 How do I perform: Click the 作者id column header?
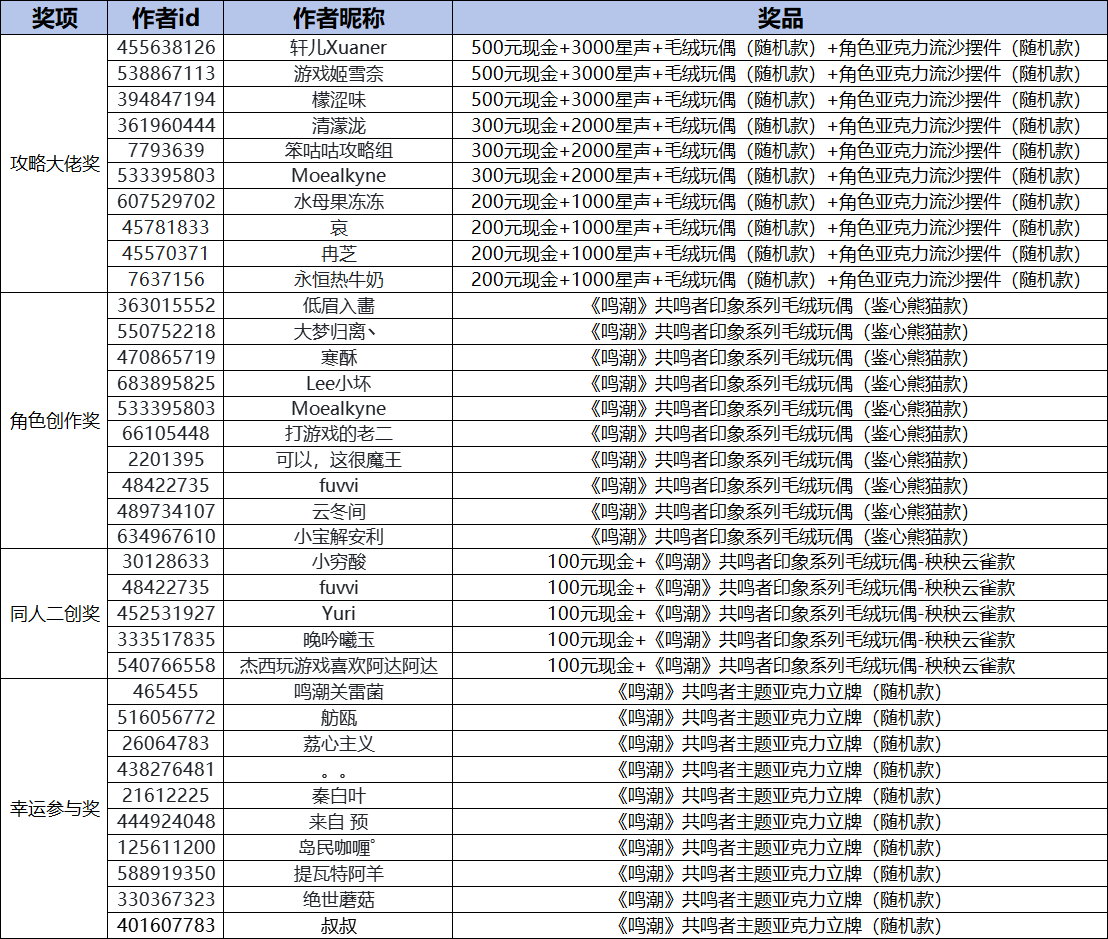pos(166,18)
